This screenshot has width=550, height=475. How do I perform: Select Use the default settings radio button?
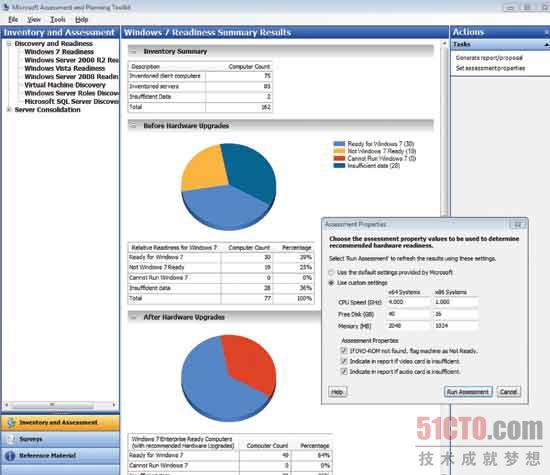(x=331, y=272)
